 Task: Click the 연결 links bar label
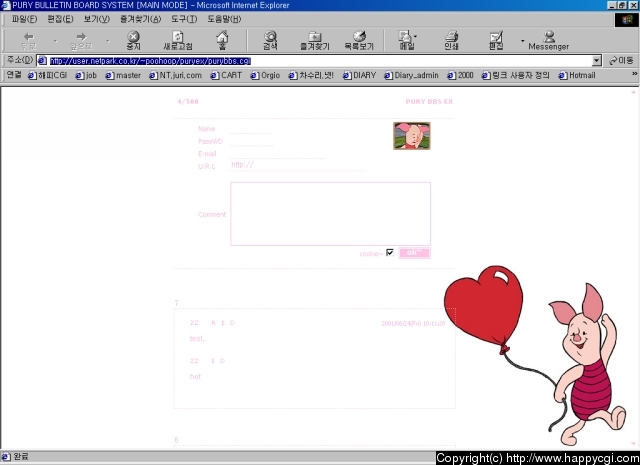tap(14, 75)
